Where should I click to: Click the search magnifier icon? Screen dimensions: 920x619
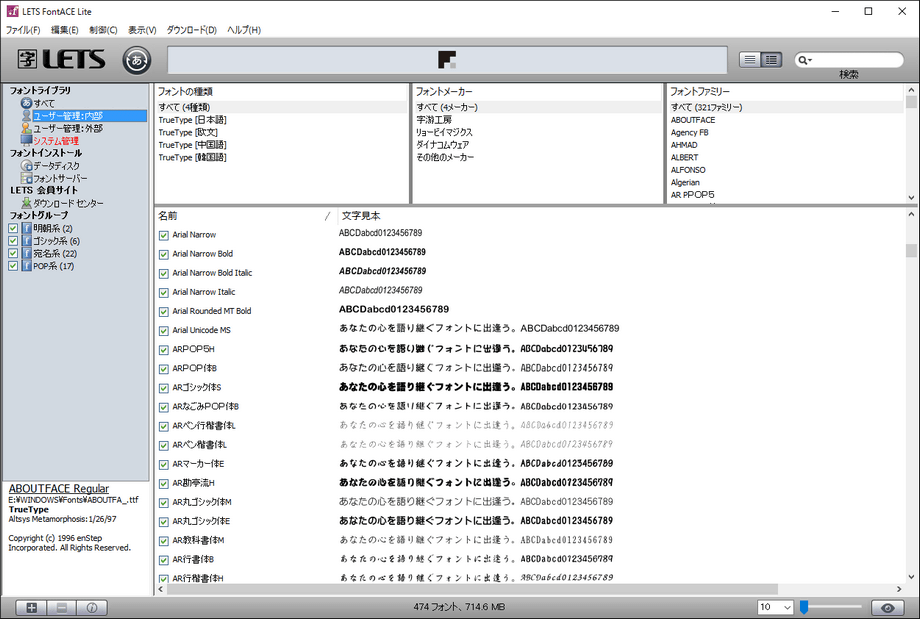[802, 60]
